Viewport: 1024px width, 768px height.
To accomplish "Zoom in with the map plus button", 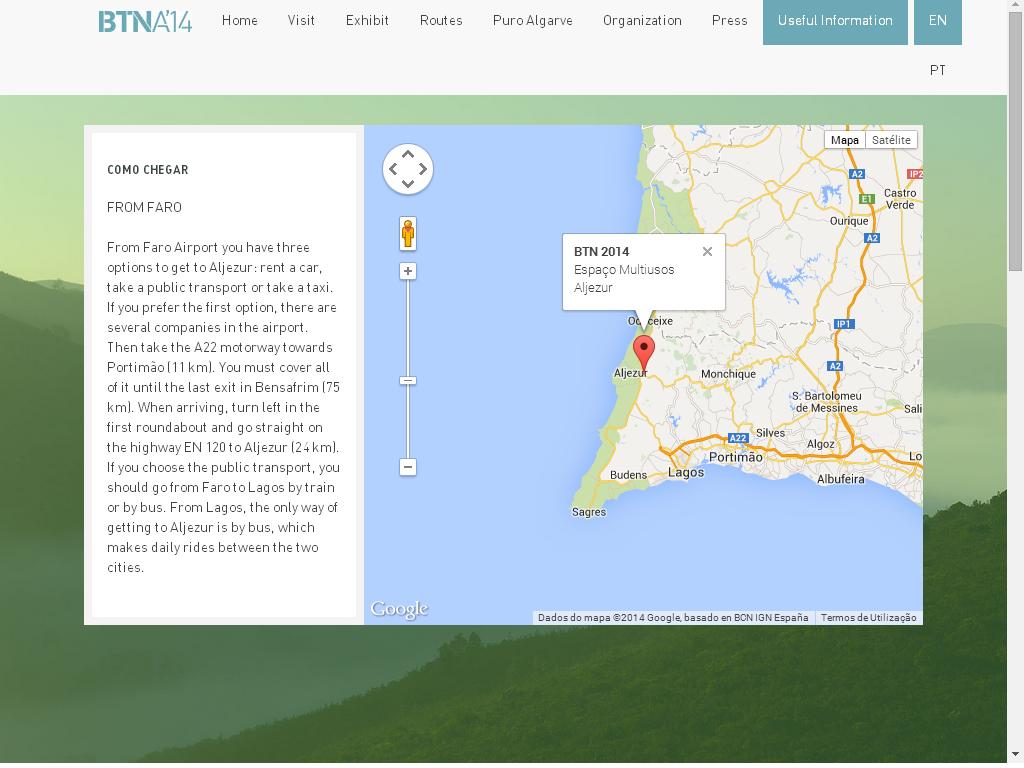I will click(x=408, y=271).
